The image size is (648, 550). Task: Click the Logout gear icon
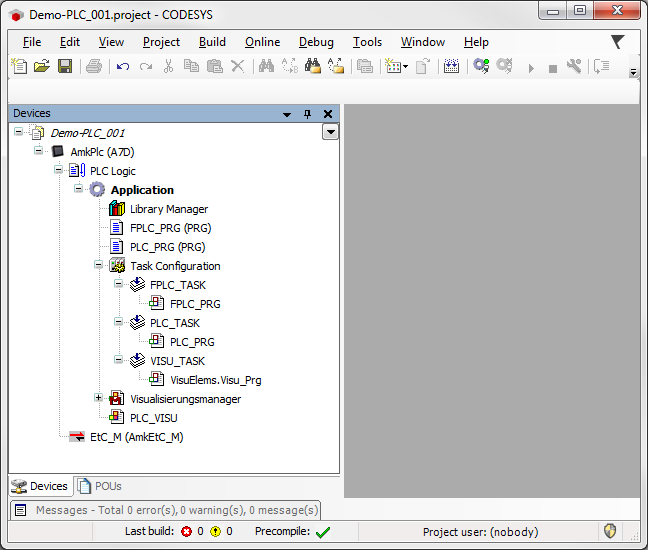(x=504, y=66)
